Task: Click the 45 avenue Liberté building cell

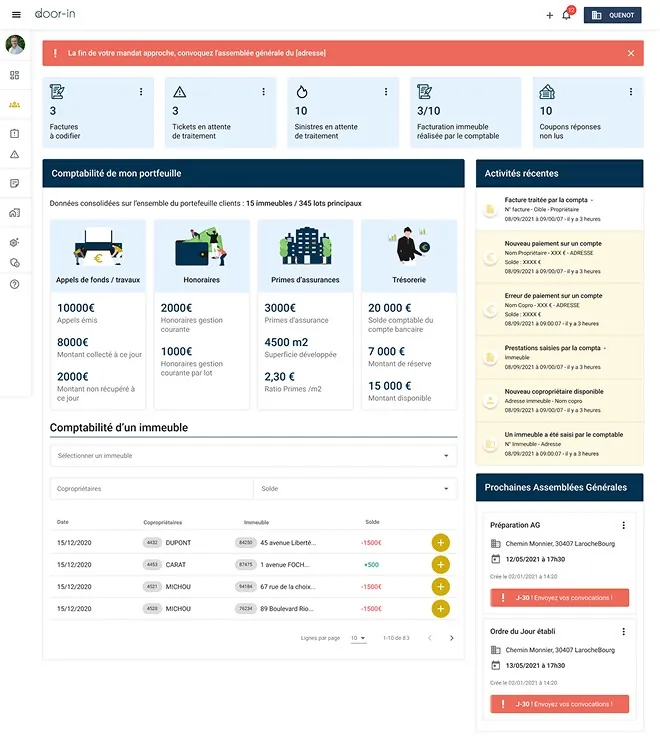Action: pos(276,543)
